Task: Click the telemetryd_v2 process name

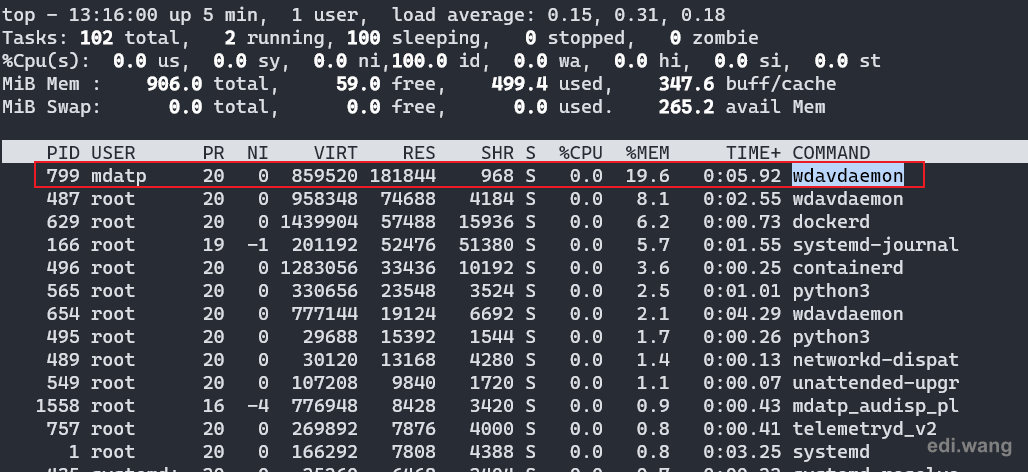Action: (x=864, y=429)
